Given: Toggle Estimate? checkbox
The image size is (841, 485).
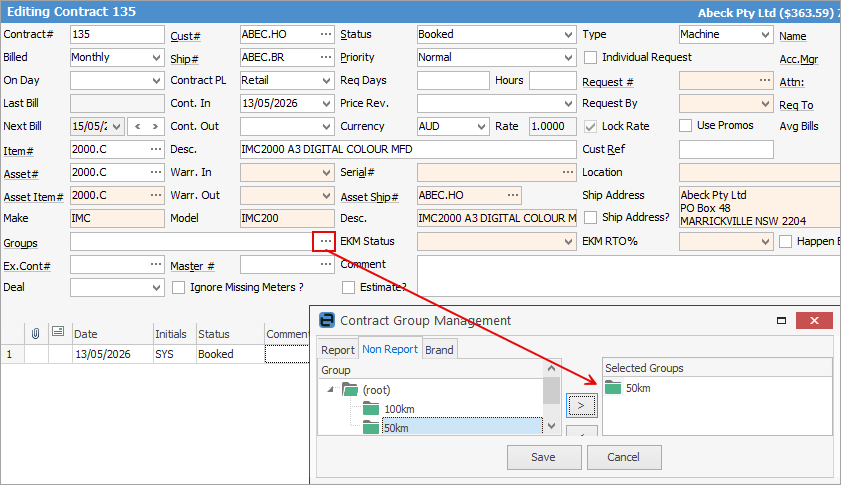Looking at the screenshot, I should pyautogui.click(x=348, y=288).
